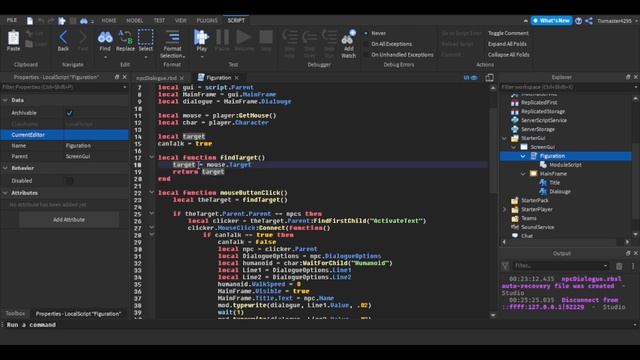Click the Filter workspace search field
640x360 pixels.
point(569,87)
